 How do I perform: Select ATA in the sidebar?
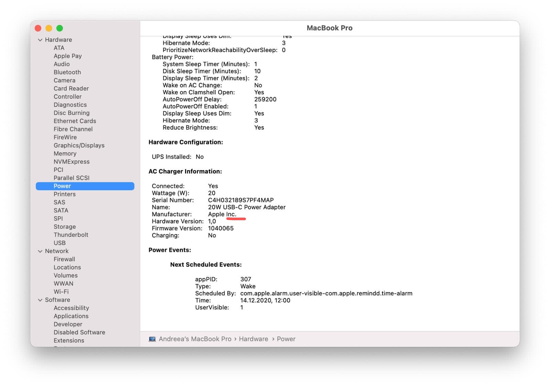[x=59, y=48]
